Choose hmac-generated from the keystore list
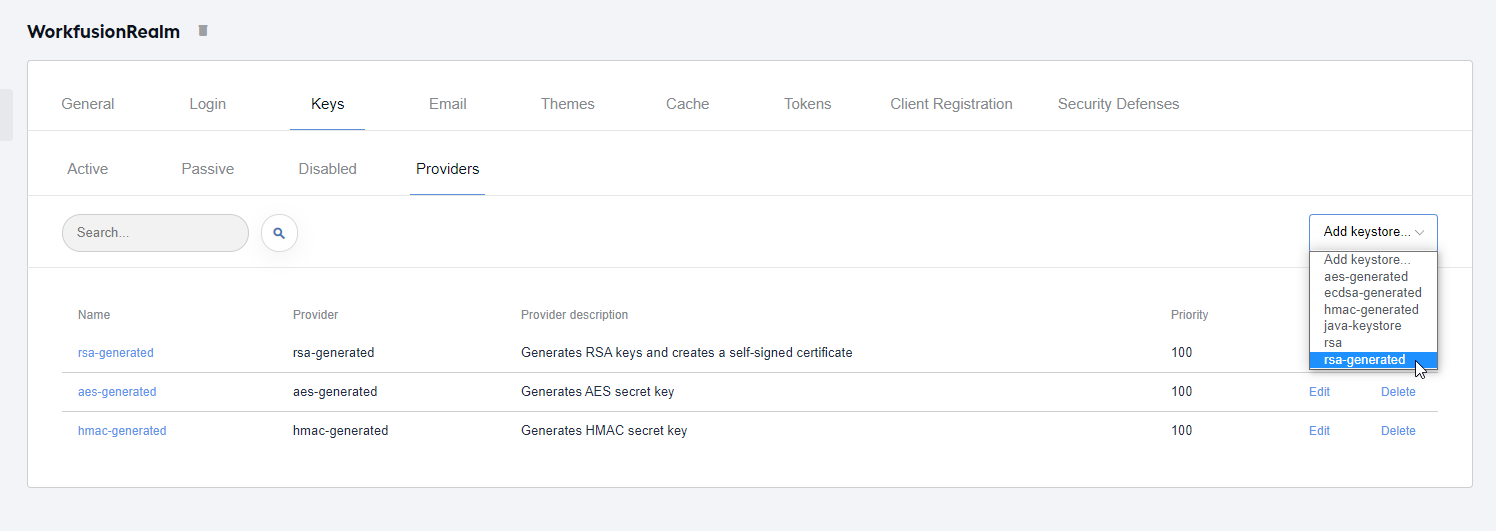This screenshot has height=531, width=1496. coord(1373,310)
